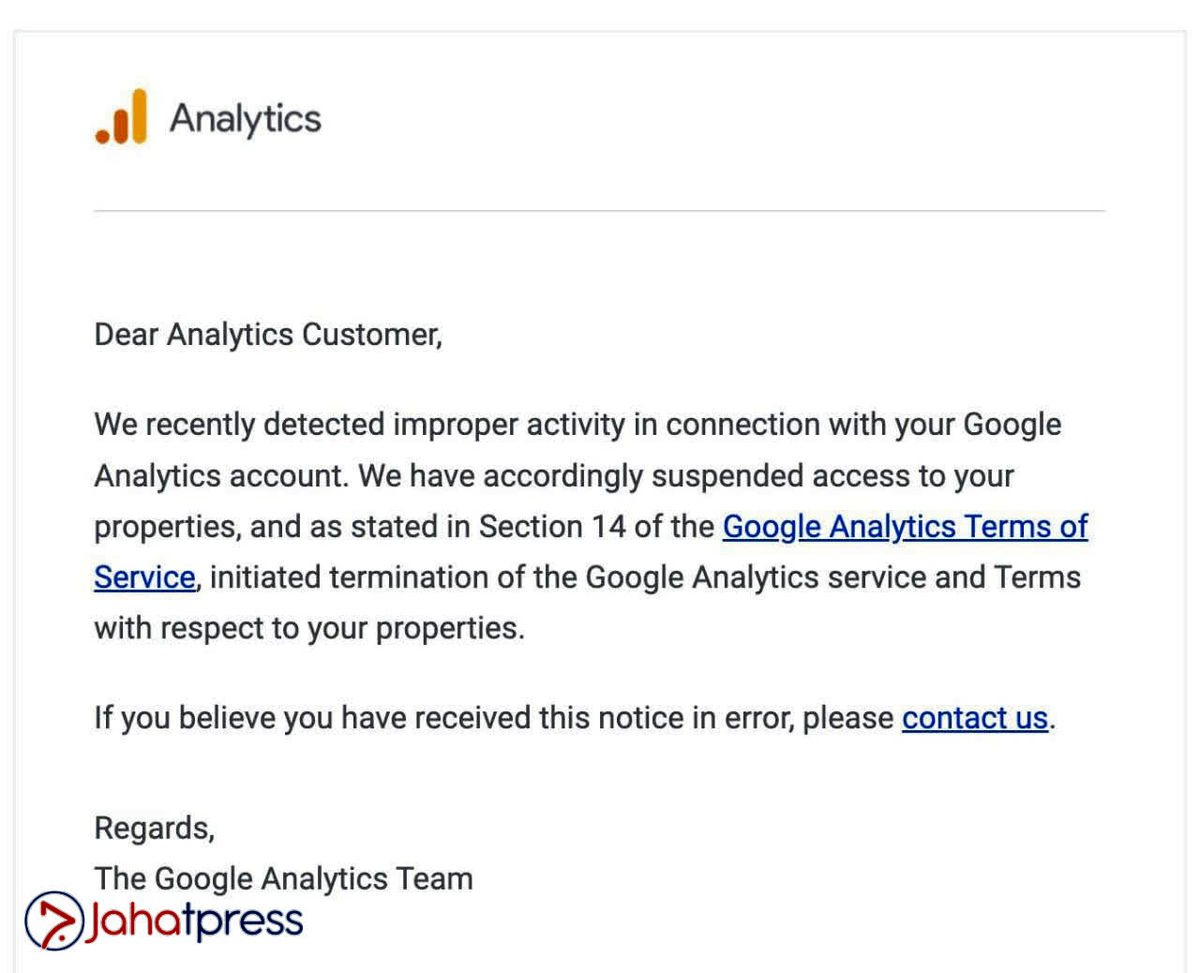Click the "Regards," closing line
This screenshot has height=973, width=1200.
pyautogui.click(x=154, y=828)
